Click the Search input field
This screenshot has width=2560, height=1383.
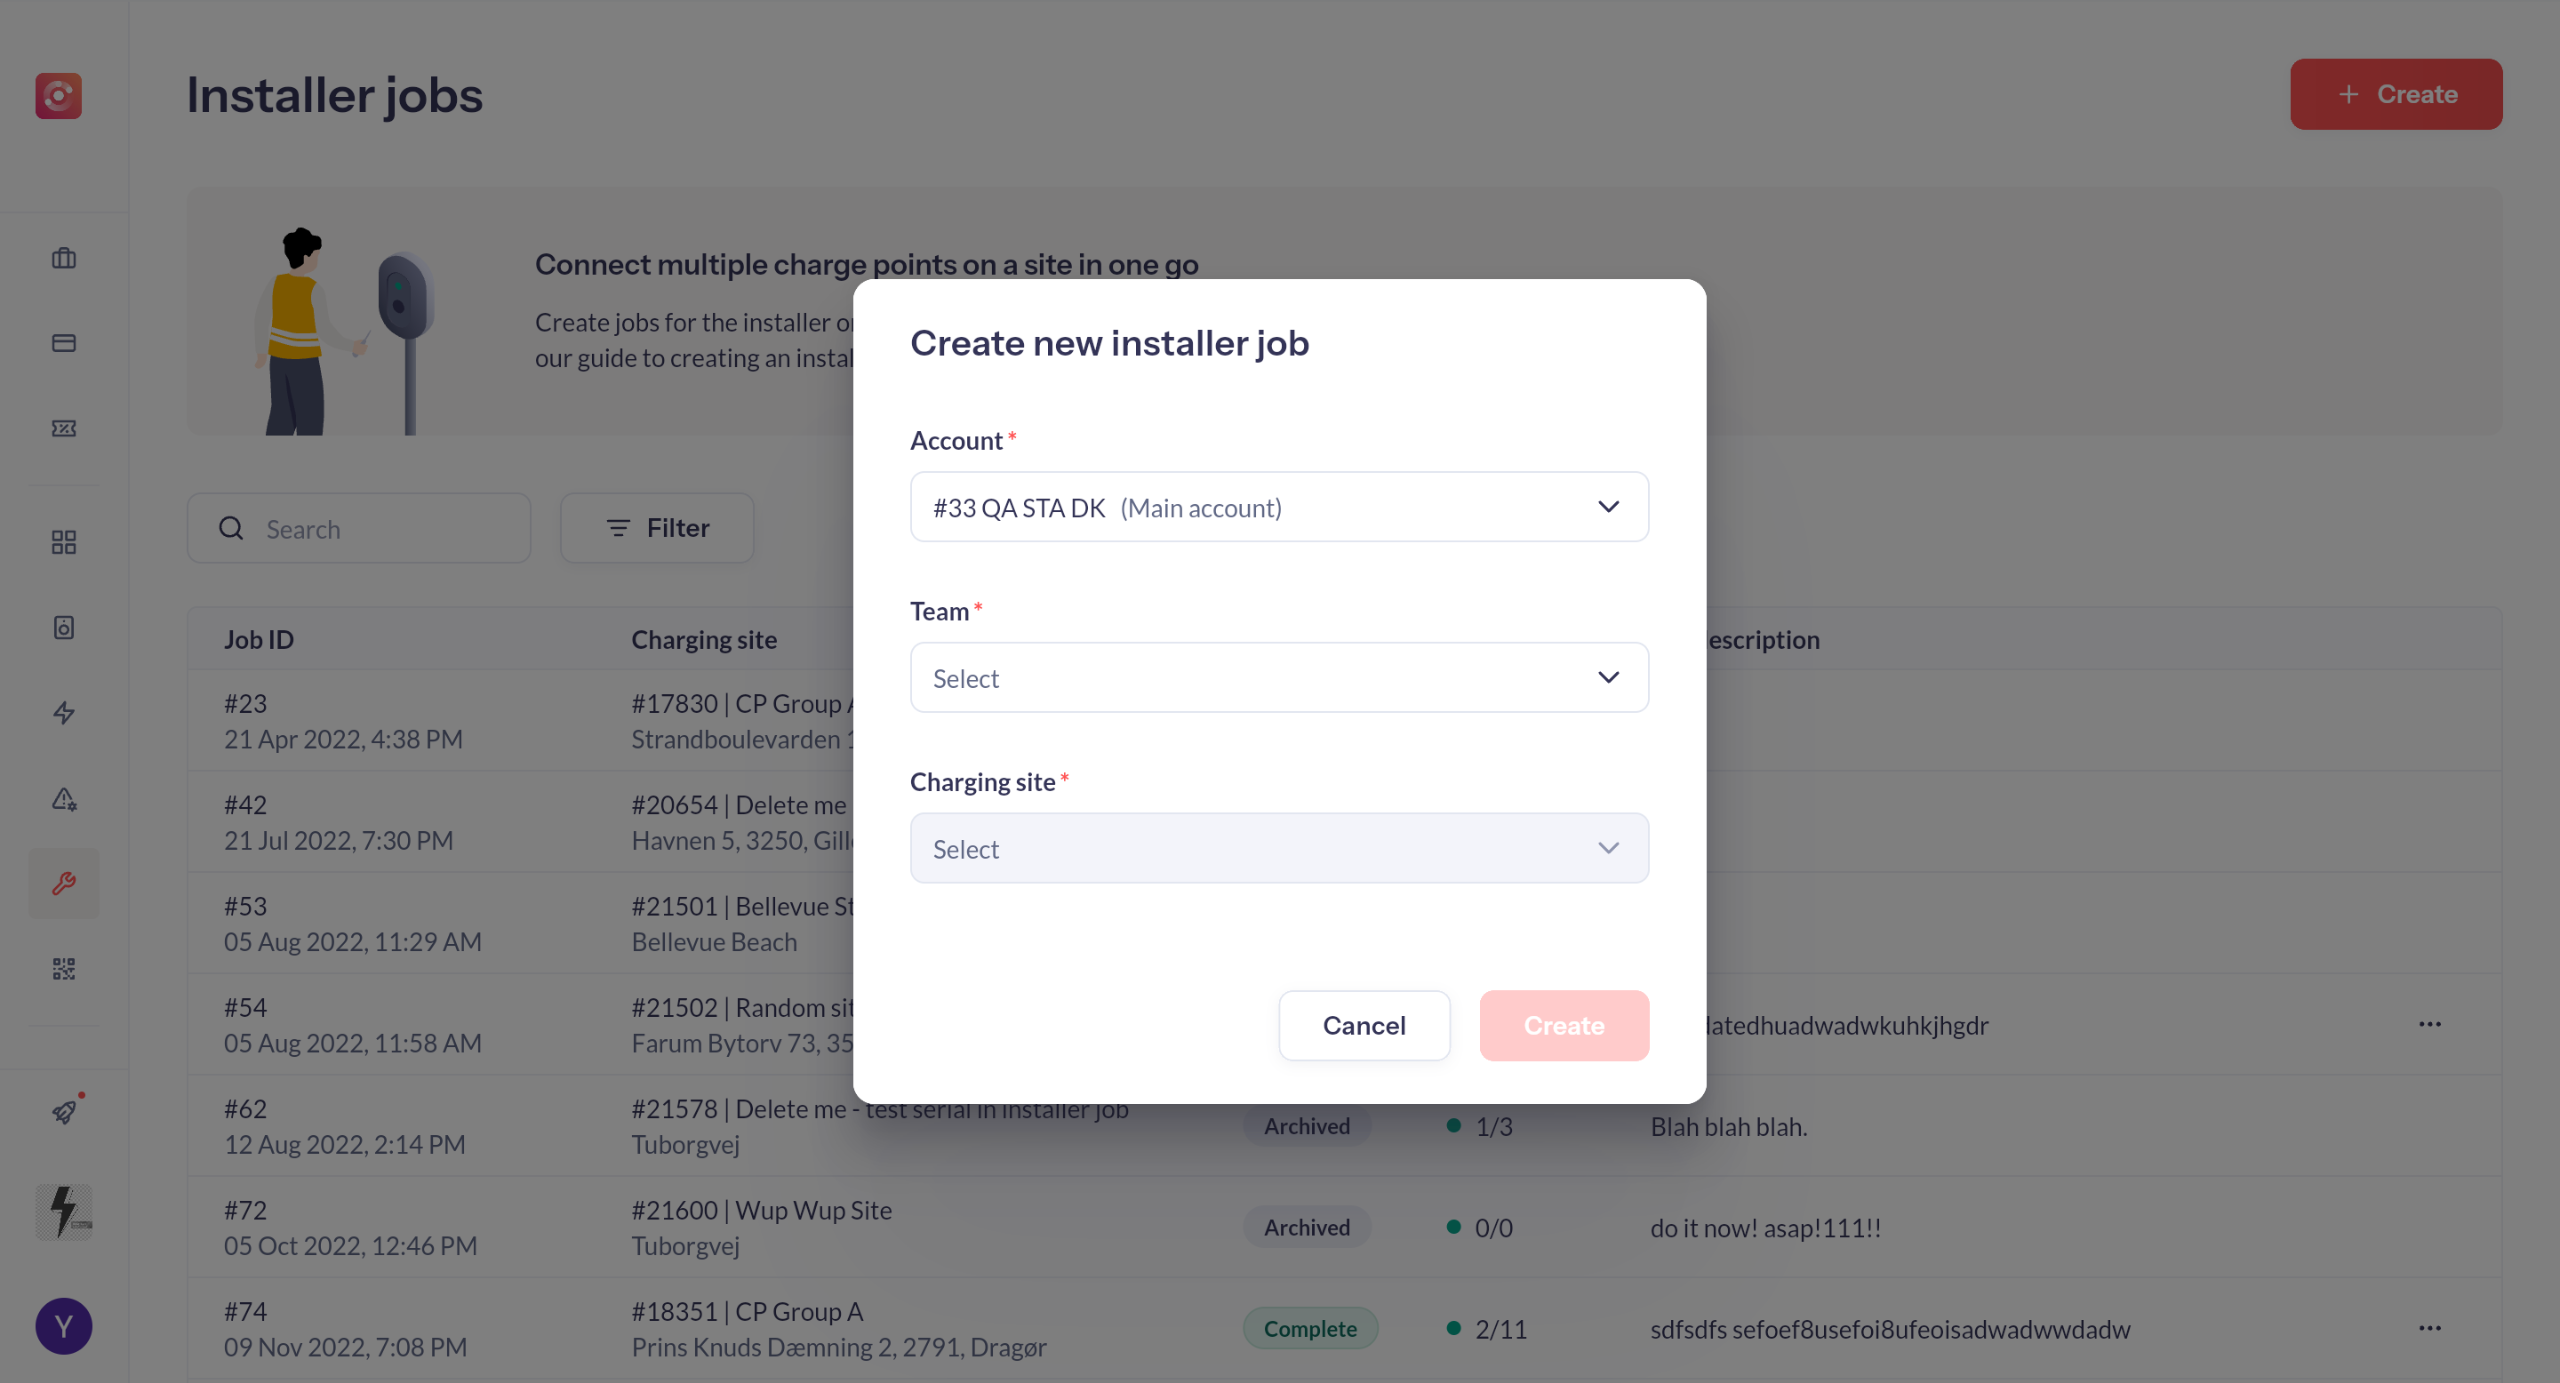pyautogui.click(x=359, y=528)
